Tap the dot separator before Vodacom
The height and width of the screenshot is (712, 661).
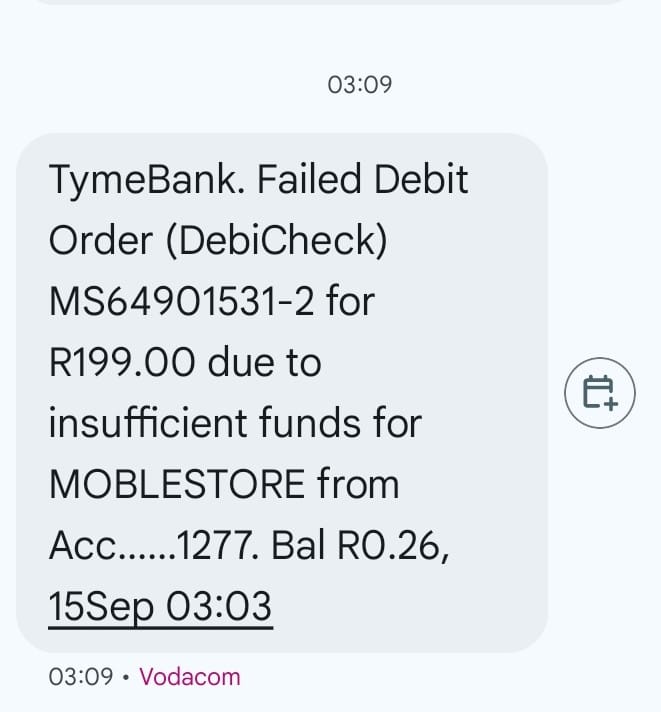125,677
